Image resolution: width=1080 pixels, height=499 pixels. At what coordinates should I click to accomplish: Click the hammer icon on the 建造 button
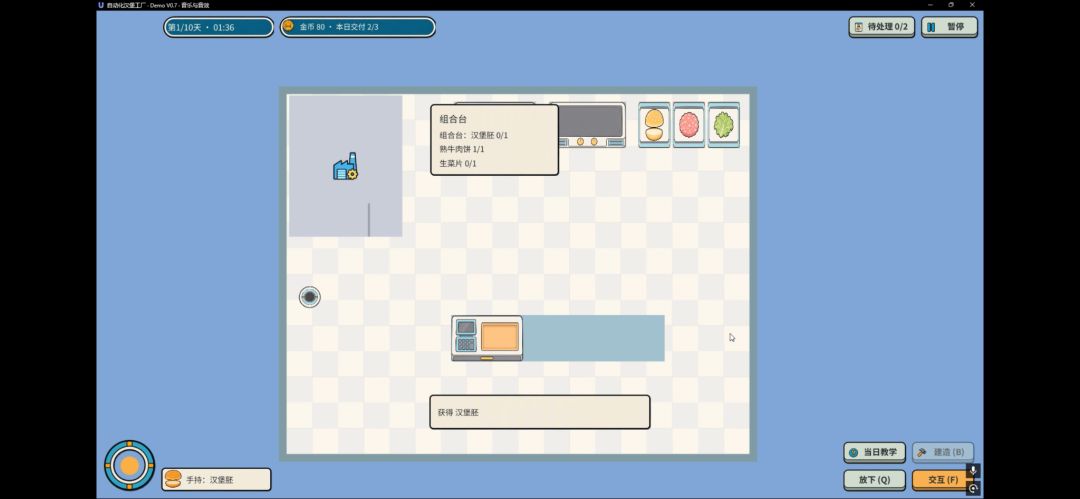click(x=922, y=452)
